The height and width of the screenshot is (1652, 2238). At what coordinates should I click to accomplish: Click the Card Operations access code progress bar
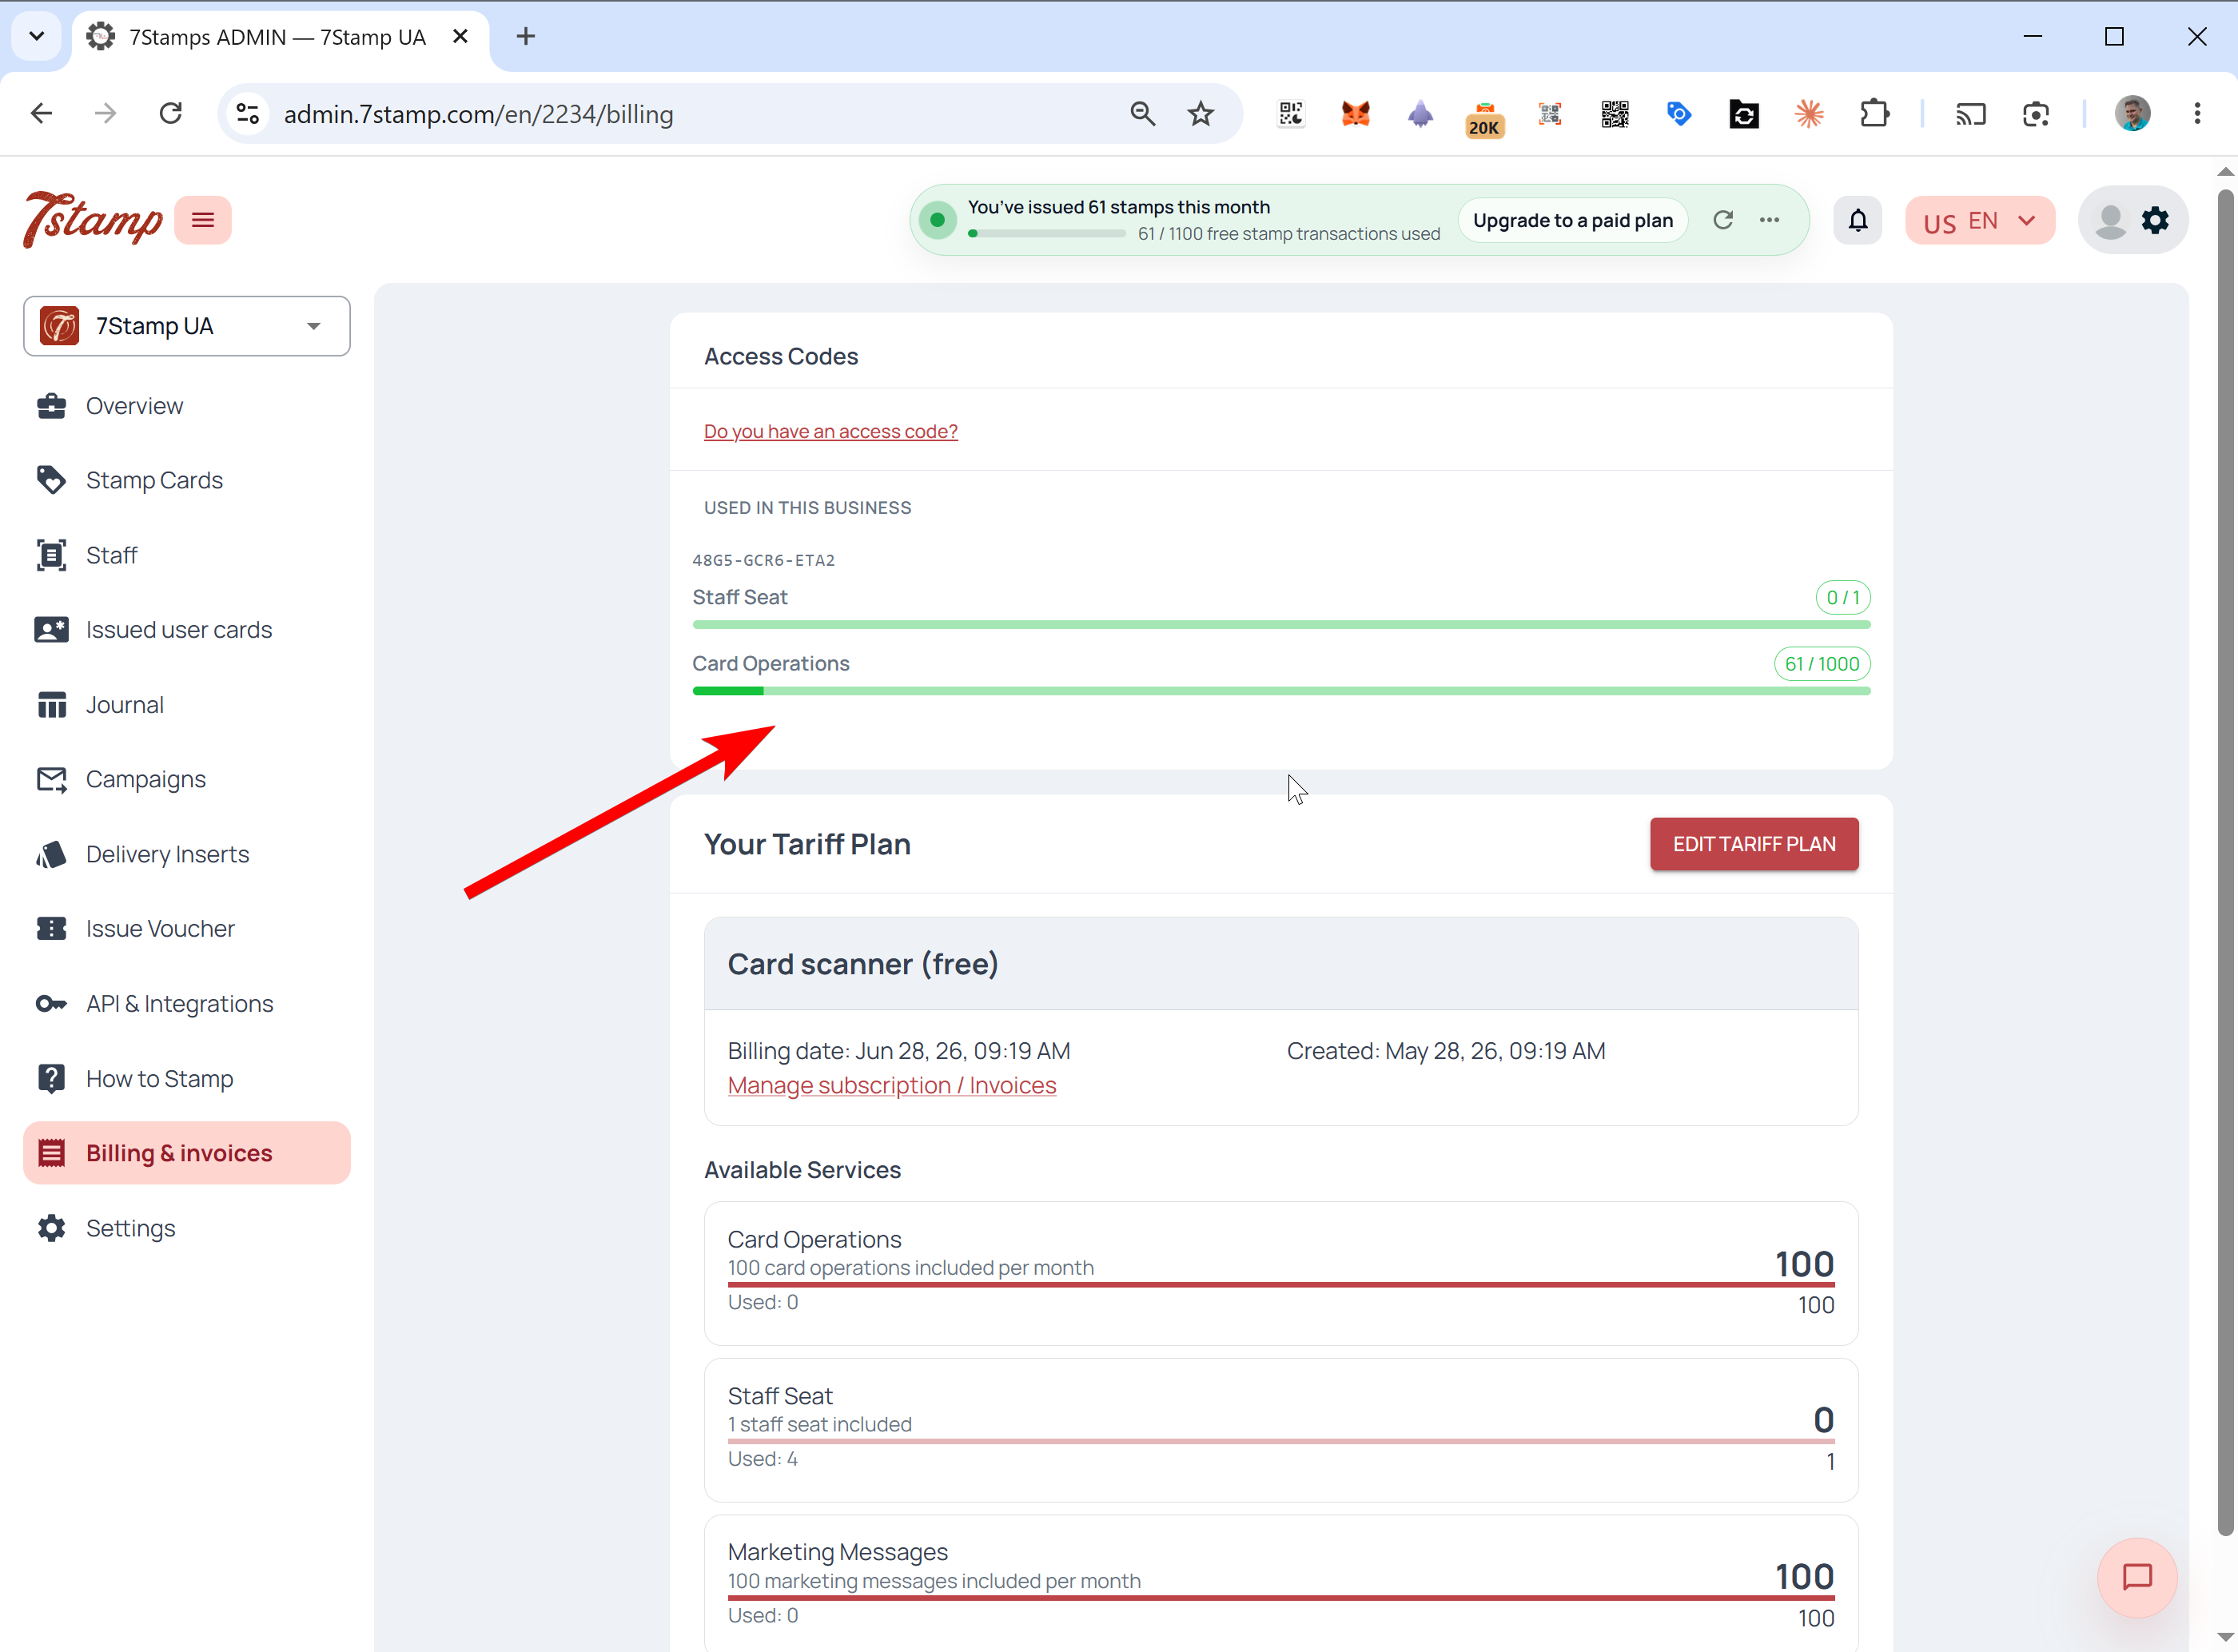pyautogui.click(x=1281, y=691)
